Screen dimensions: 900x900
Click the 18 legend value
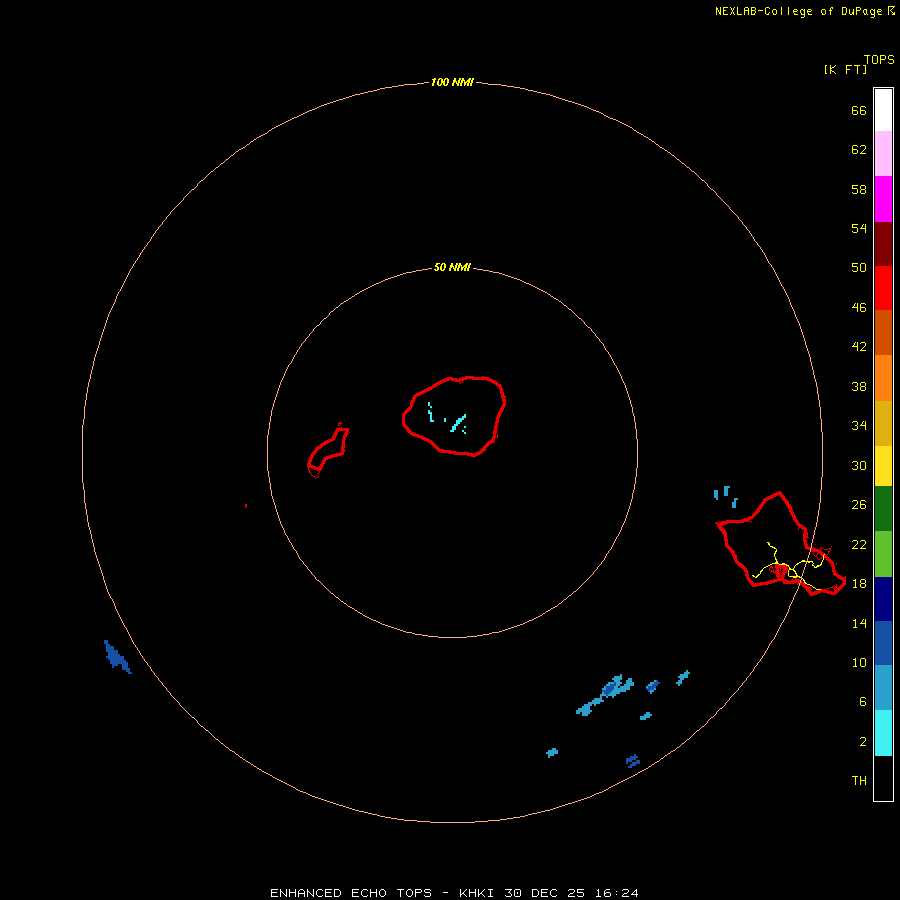pos(859,584)
